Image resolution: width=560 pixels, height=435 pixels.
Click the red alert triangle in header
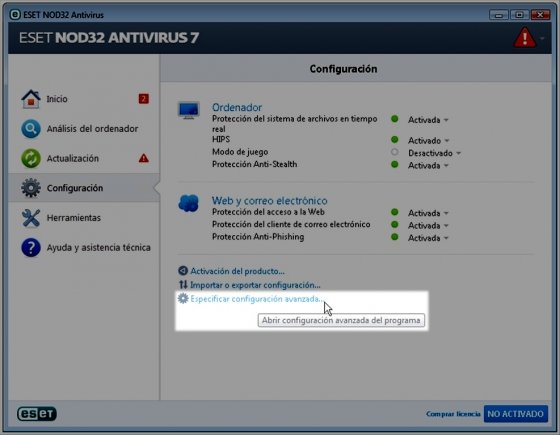pos(525,38)
